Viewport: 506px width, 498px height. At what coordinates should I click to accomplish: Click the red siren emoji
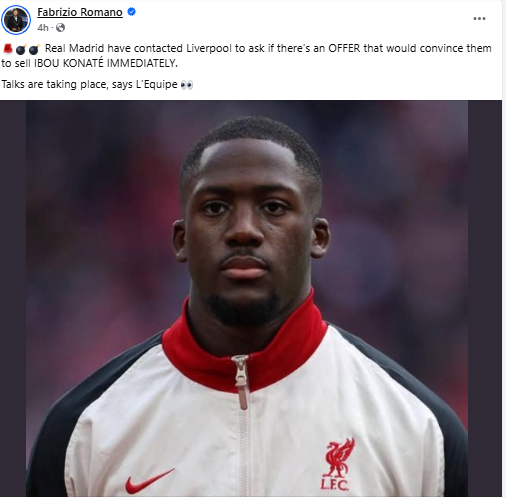[x=7, y=49]
